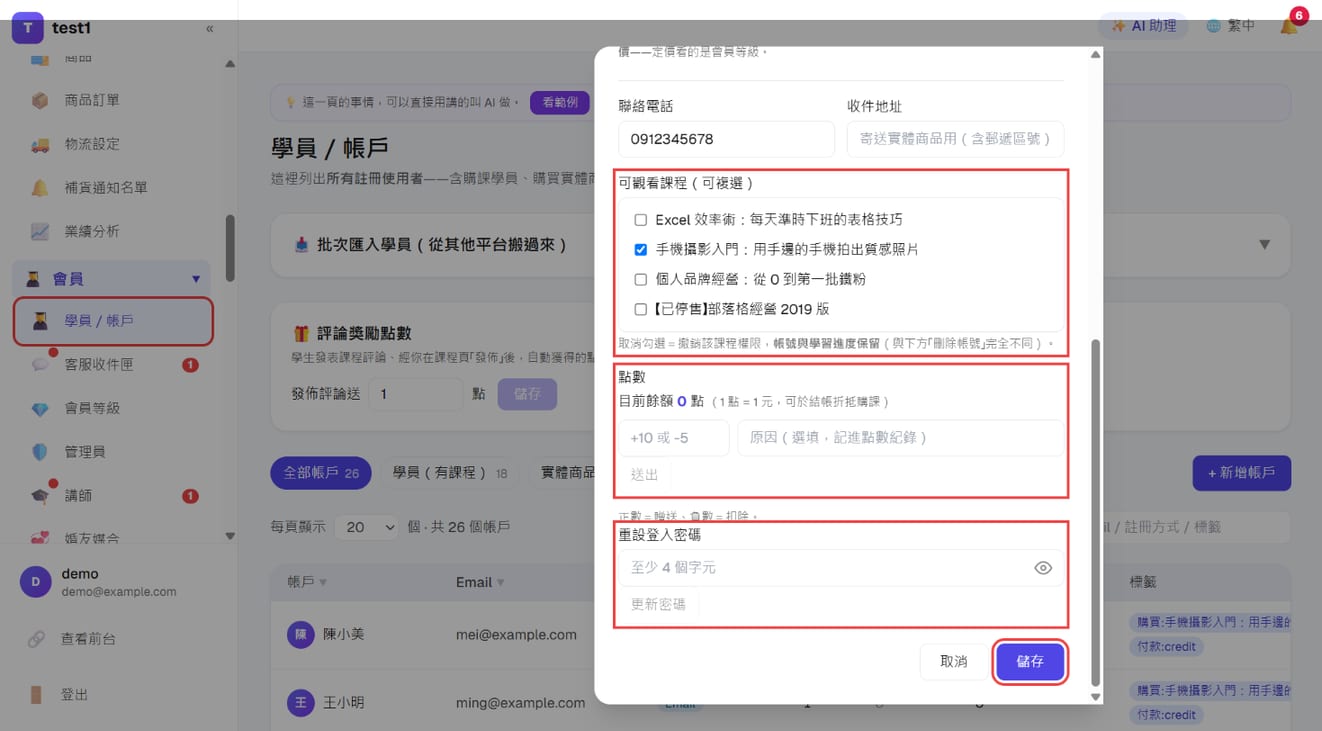Screen dimensions: 1322x731
Task: Click the 看範例 button
Action: [560, 102]
